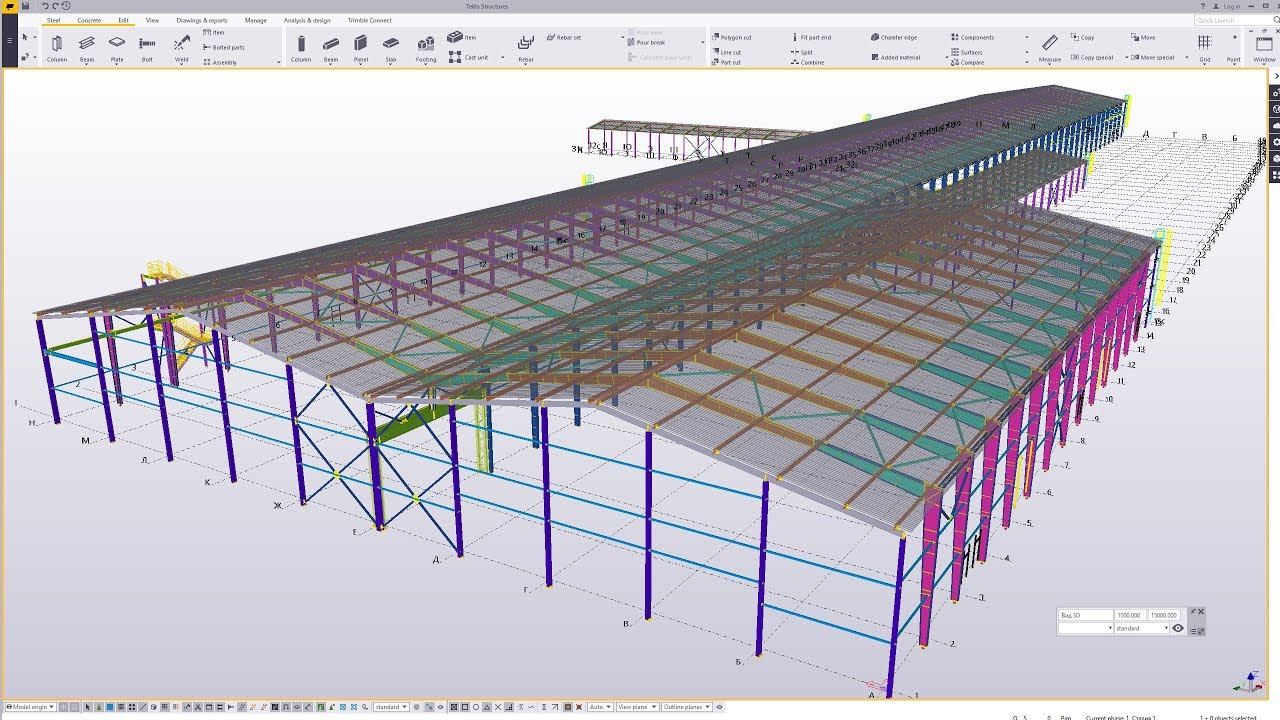This screenshot has height=720, width=1280.
Task: Click the Log in link
Action: (1231, 6)
